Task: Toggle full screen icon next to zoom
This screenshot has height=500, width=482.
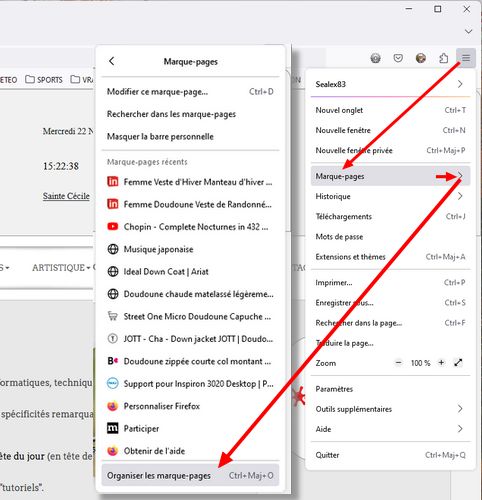Action: [459, 363]
